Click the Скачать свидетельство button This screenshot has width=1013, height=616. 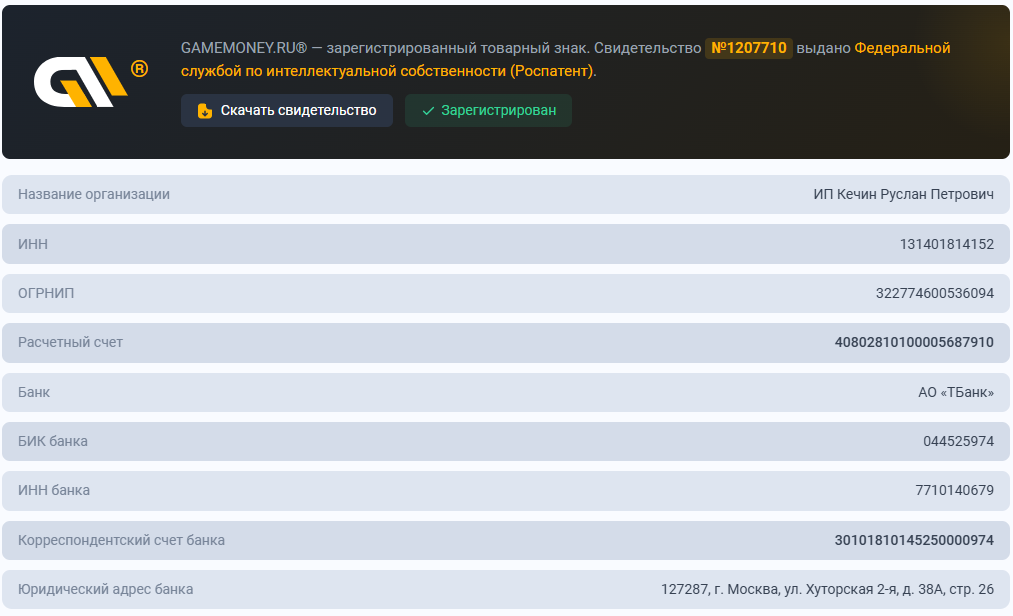(x=287, y=111)
